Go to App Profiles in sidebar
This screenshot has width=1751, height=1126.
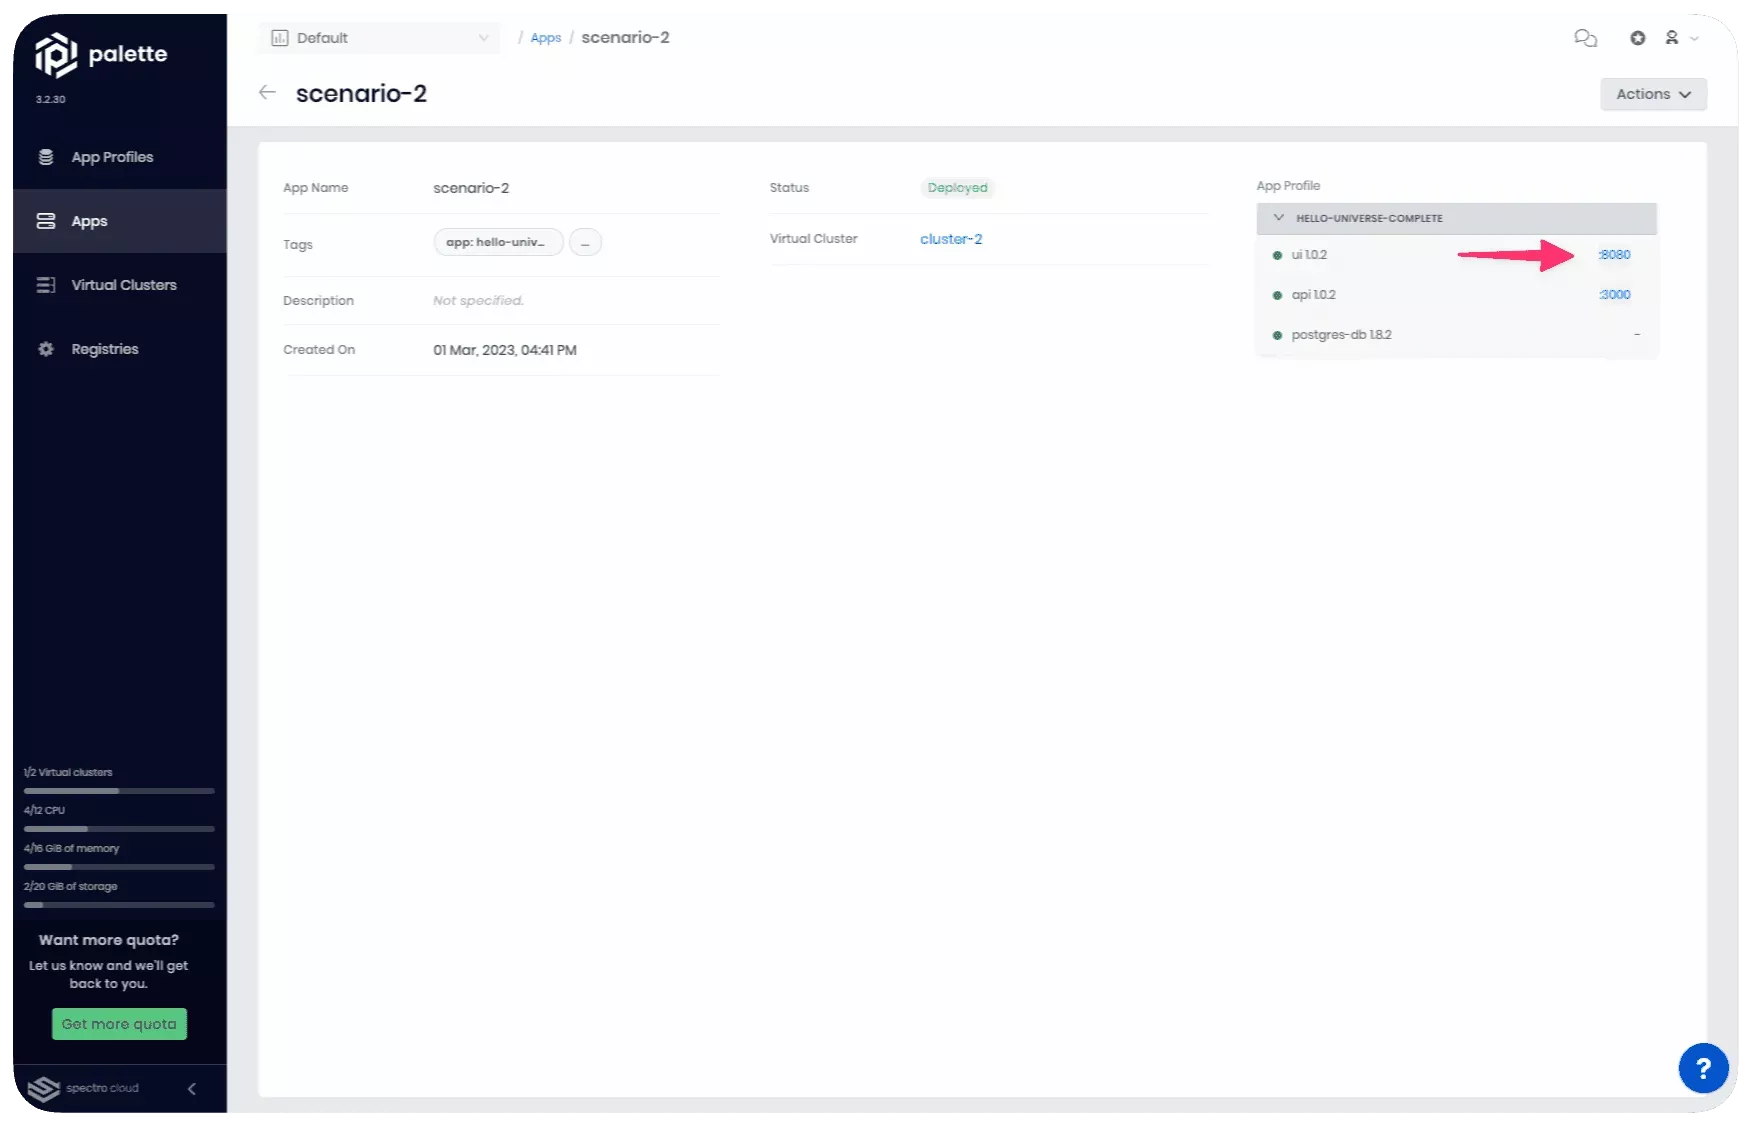click(112, 157)
